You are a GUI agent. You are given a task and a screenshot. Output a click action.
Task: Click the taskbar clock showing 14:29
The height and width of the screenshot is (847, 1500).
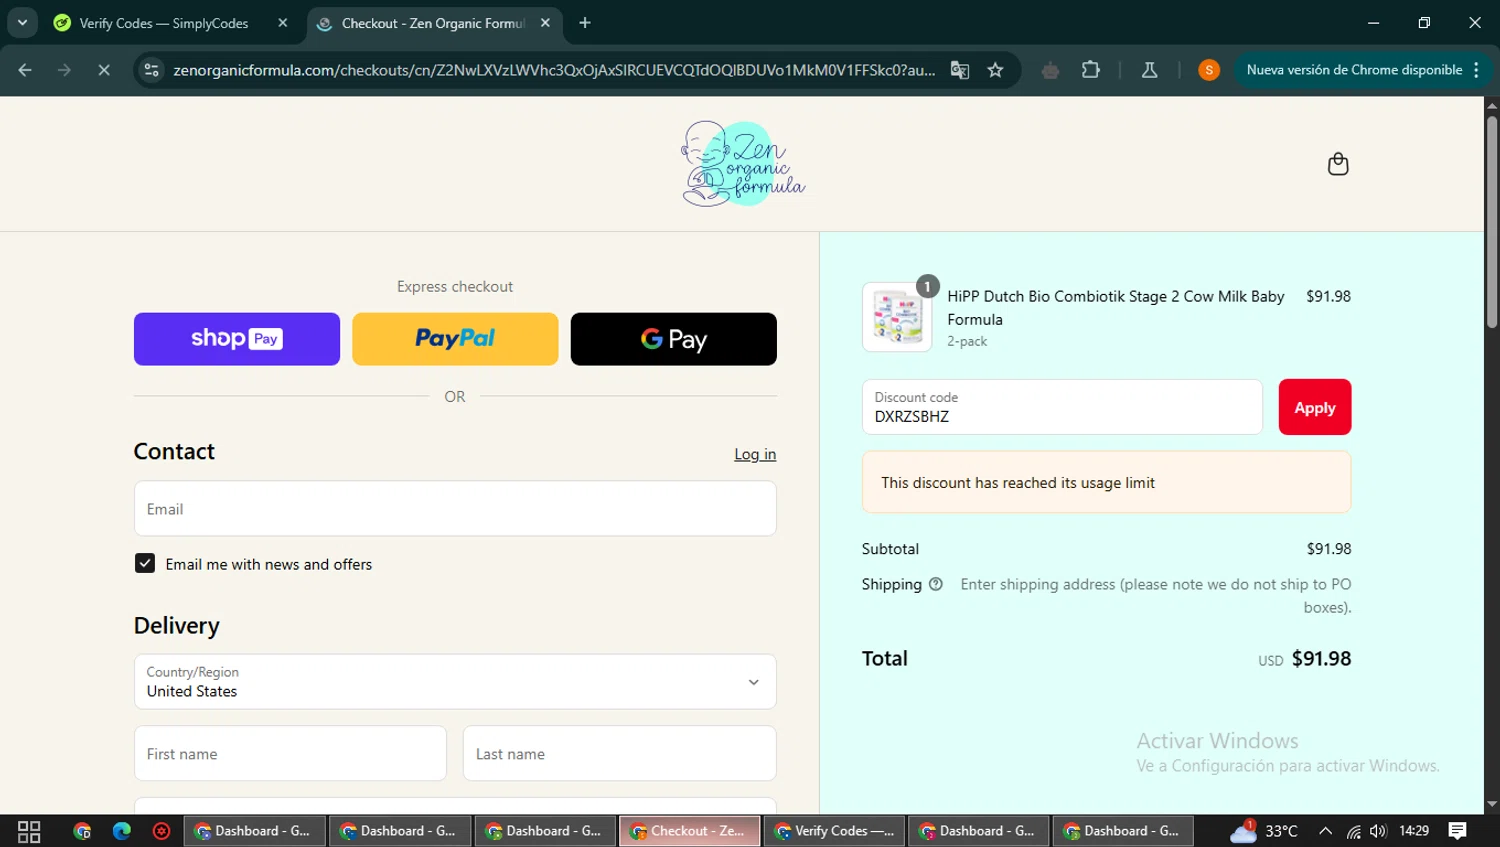[x=1414, y=831]
